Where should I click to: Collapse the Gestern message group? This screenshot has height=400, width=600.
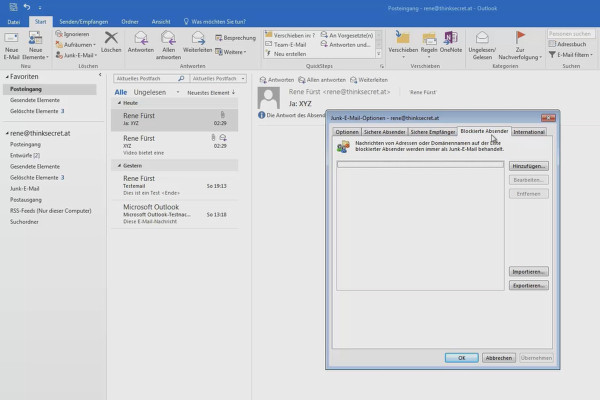(119, 166)
